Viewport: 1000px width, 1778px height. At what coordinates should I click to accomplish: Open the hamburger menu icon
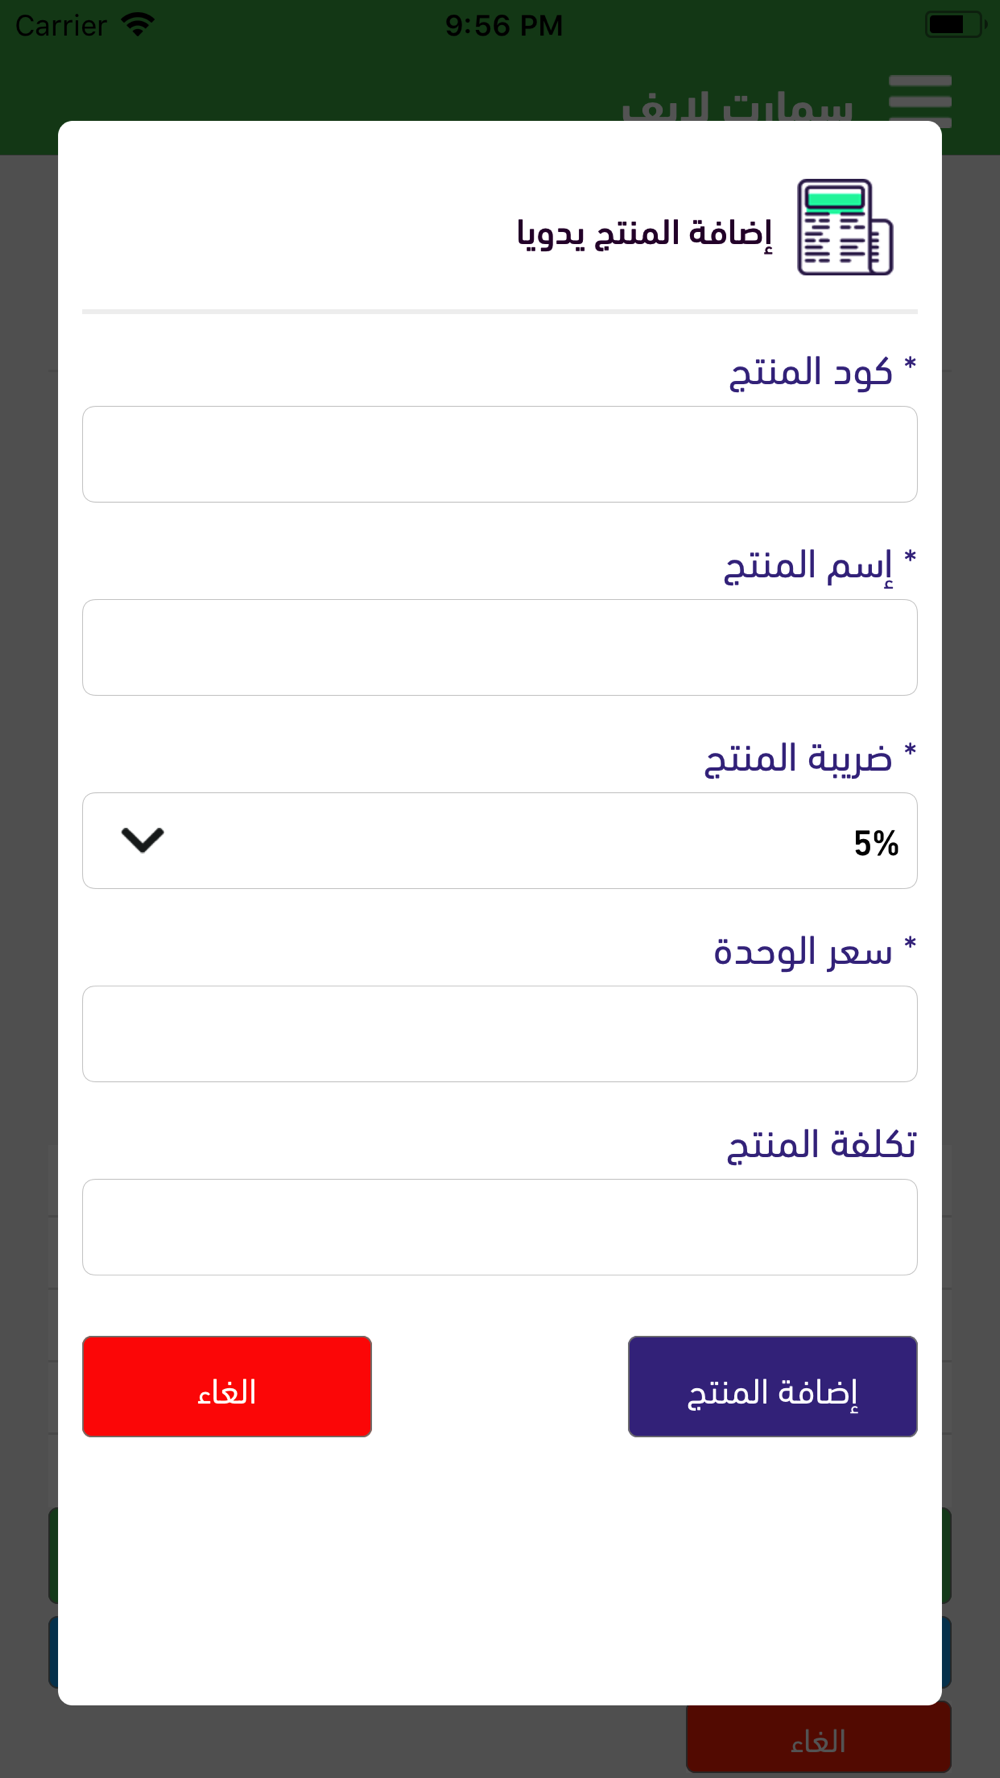pyautogui.click(x=920, y=101)
